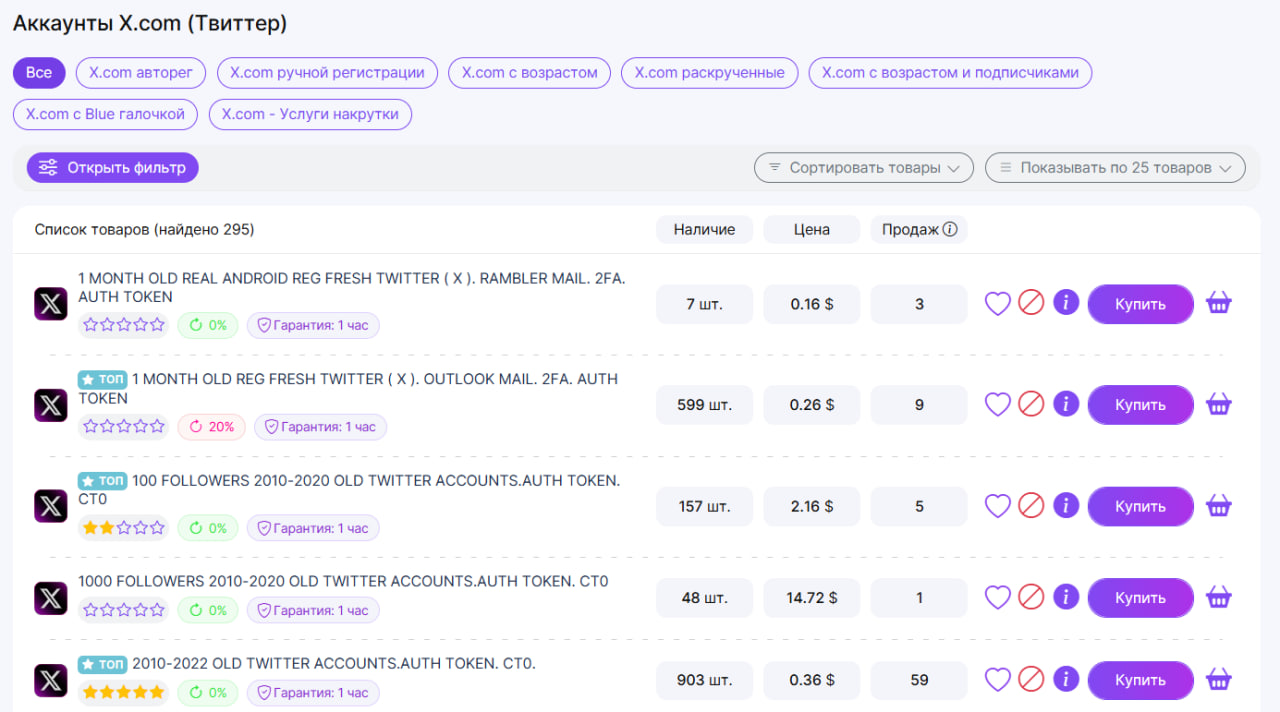Click the Наличие column header
Image resolution: width=1280 pixels, height=712 pixels.
pos(704,229)
